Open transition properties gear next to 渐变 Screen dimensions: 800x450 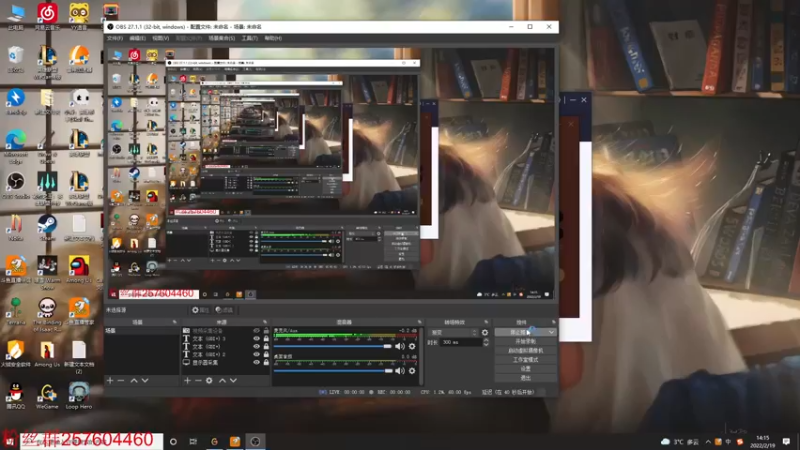(485, 333)
